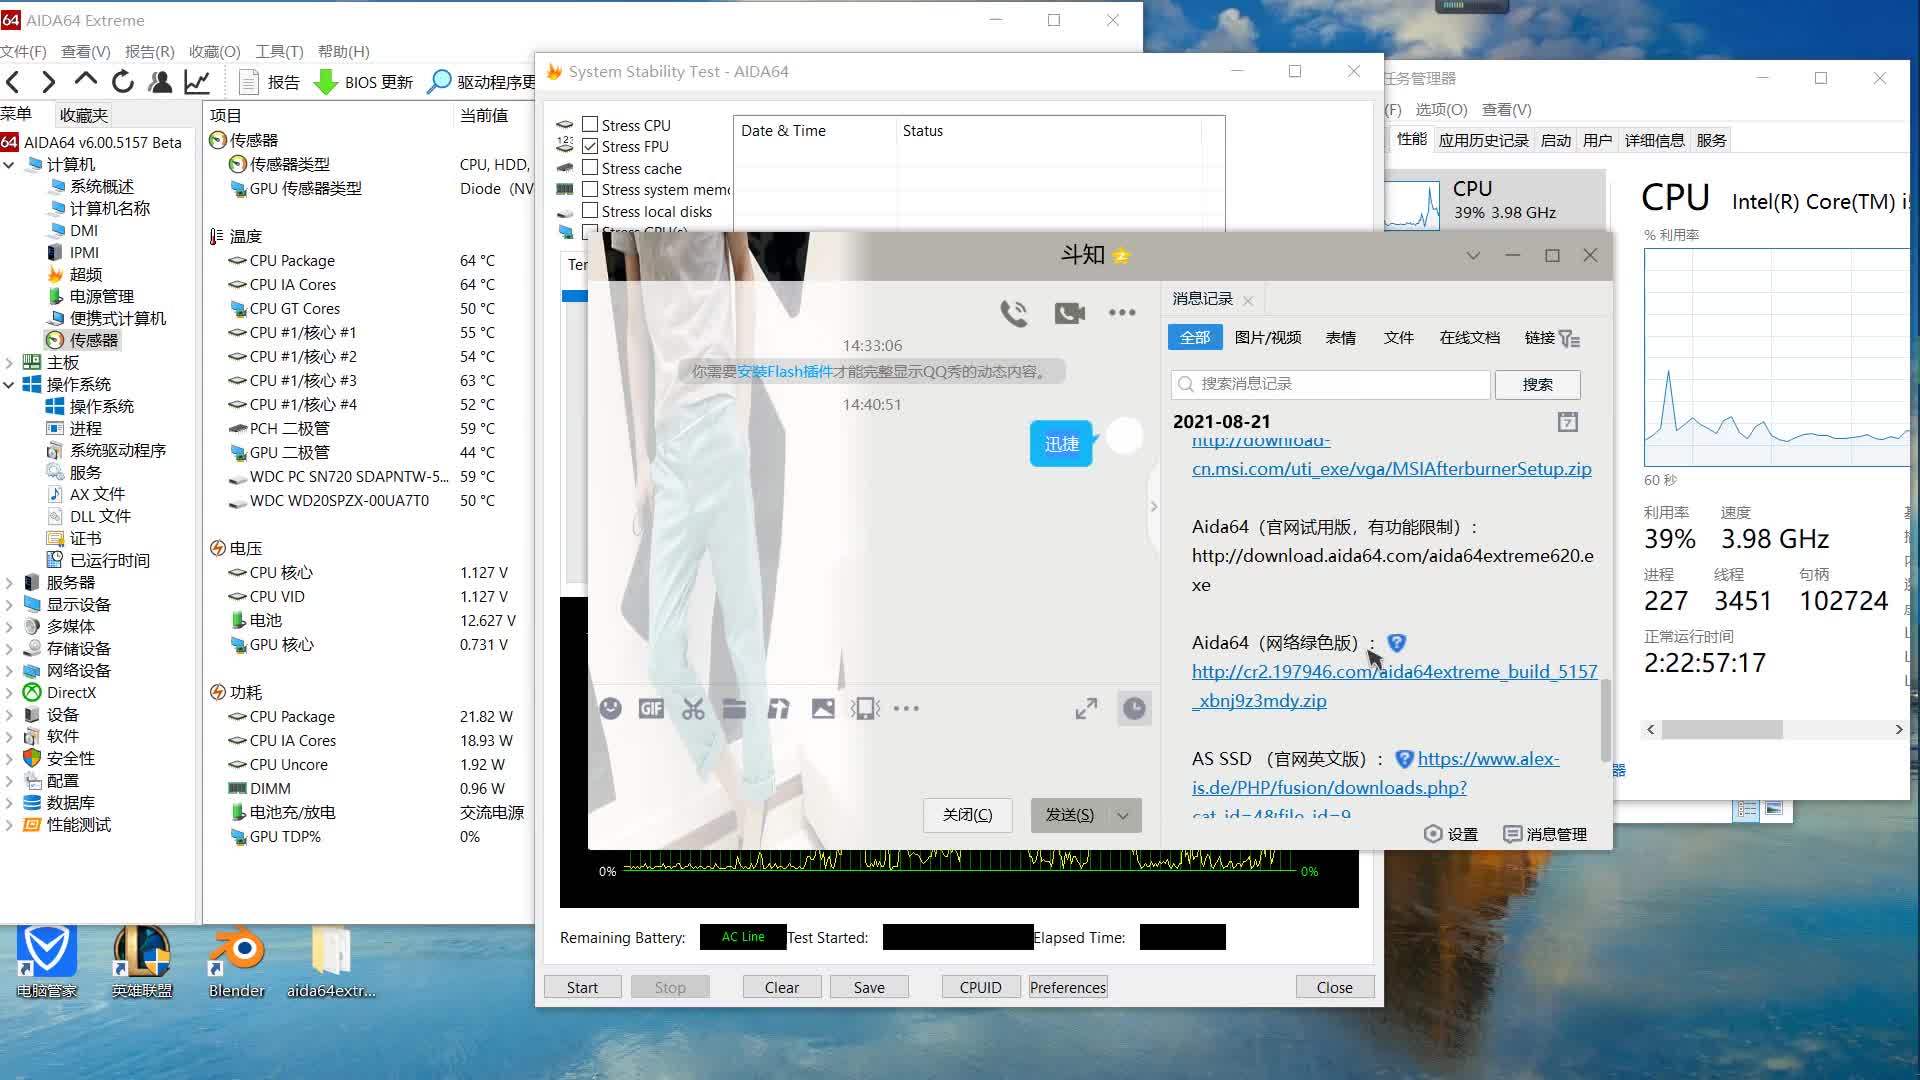Click the CPUID button
The image size is (1920, 1080).
click(980, 987)
